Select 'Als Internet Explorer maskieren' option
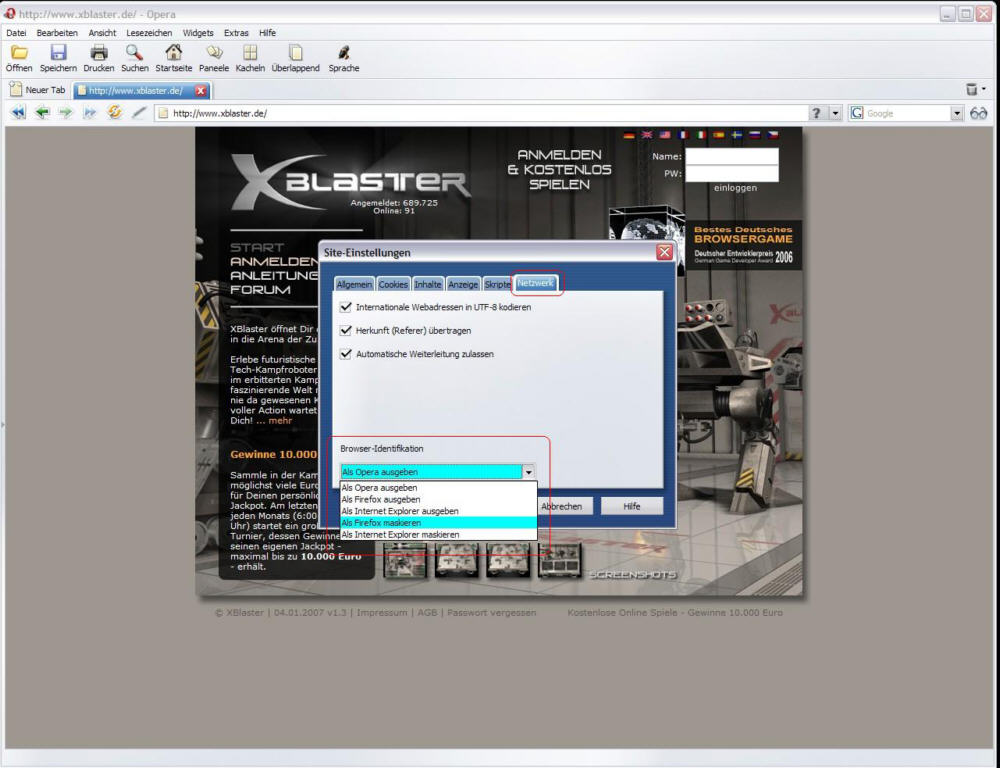 439,535
